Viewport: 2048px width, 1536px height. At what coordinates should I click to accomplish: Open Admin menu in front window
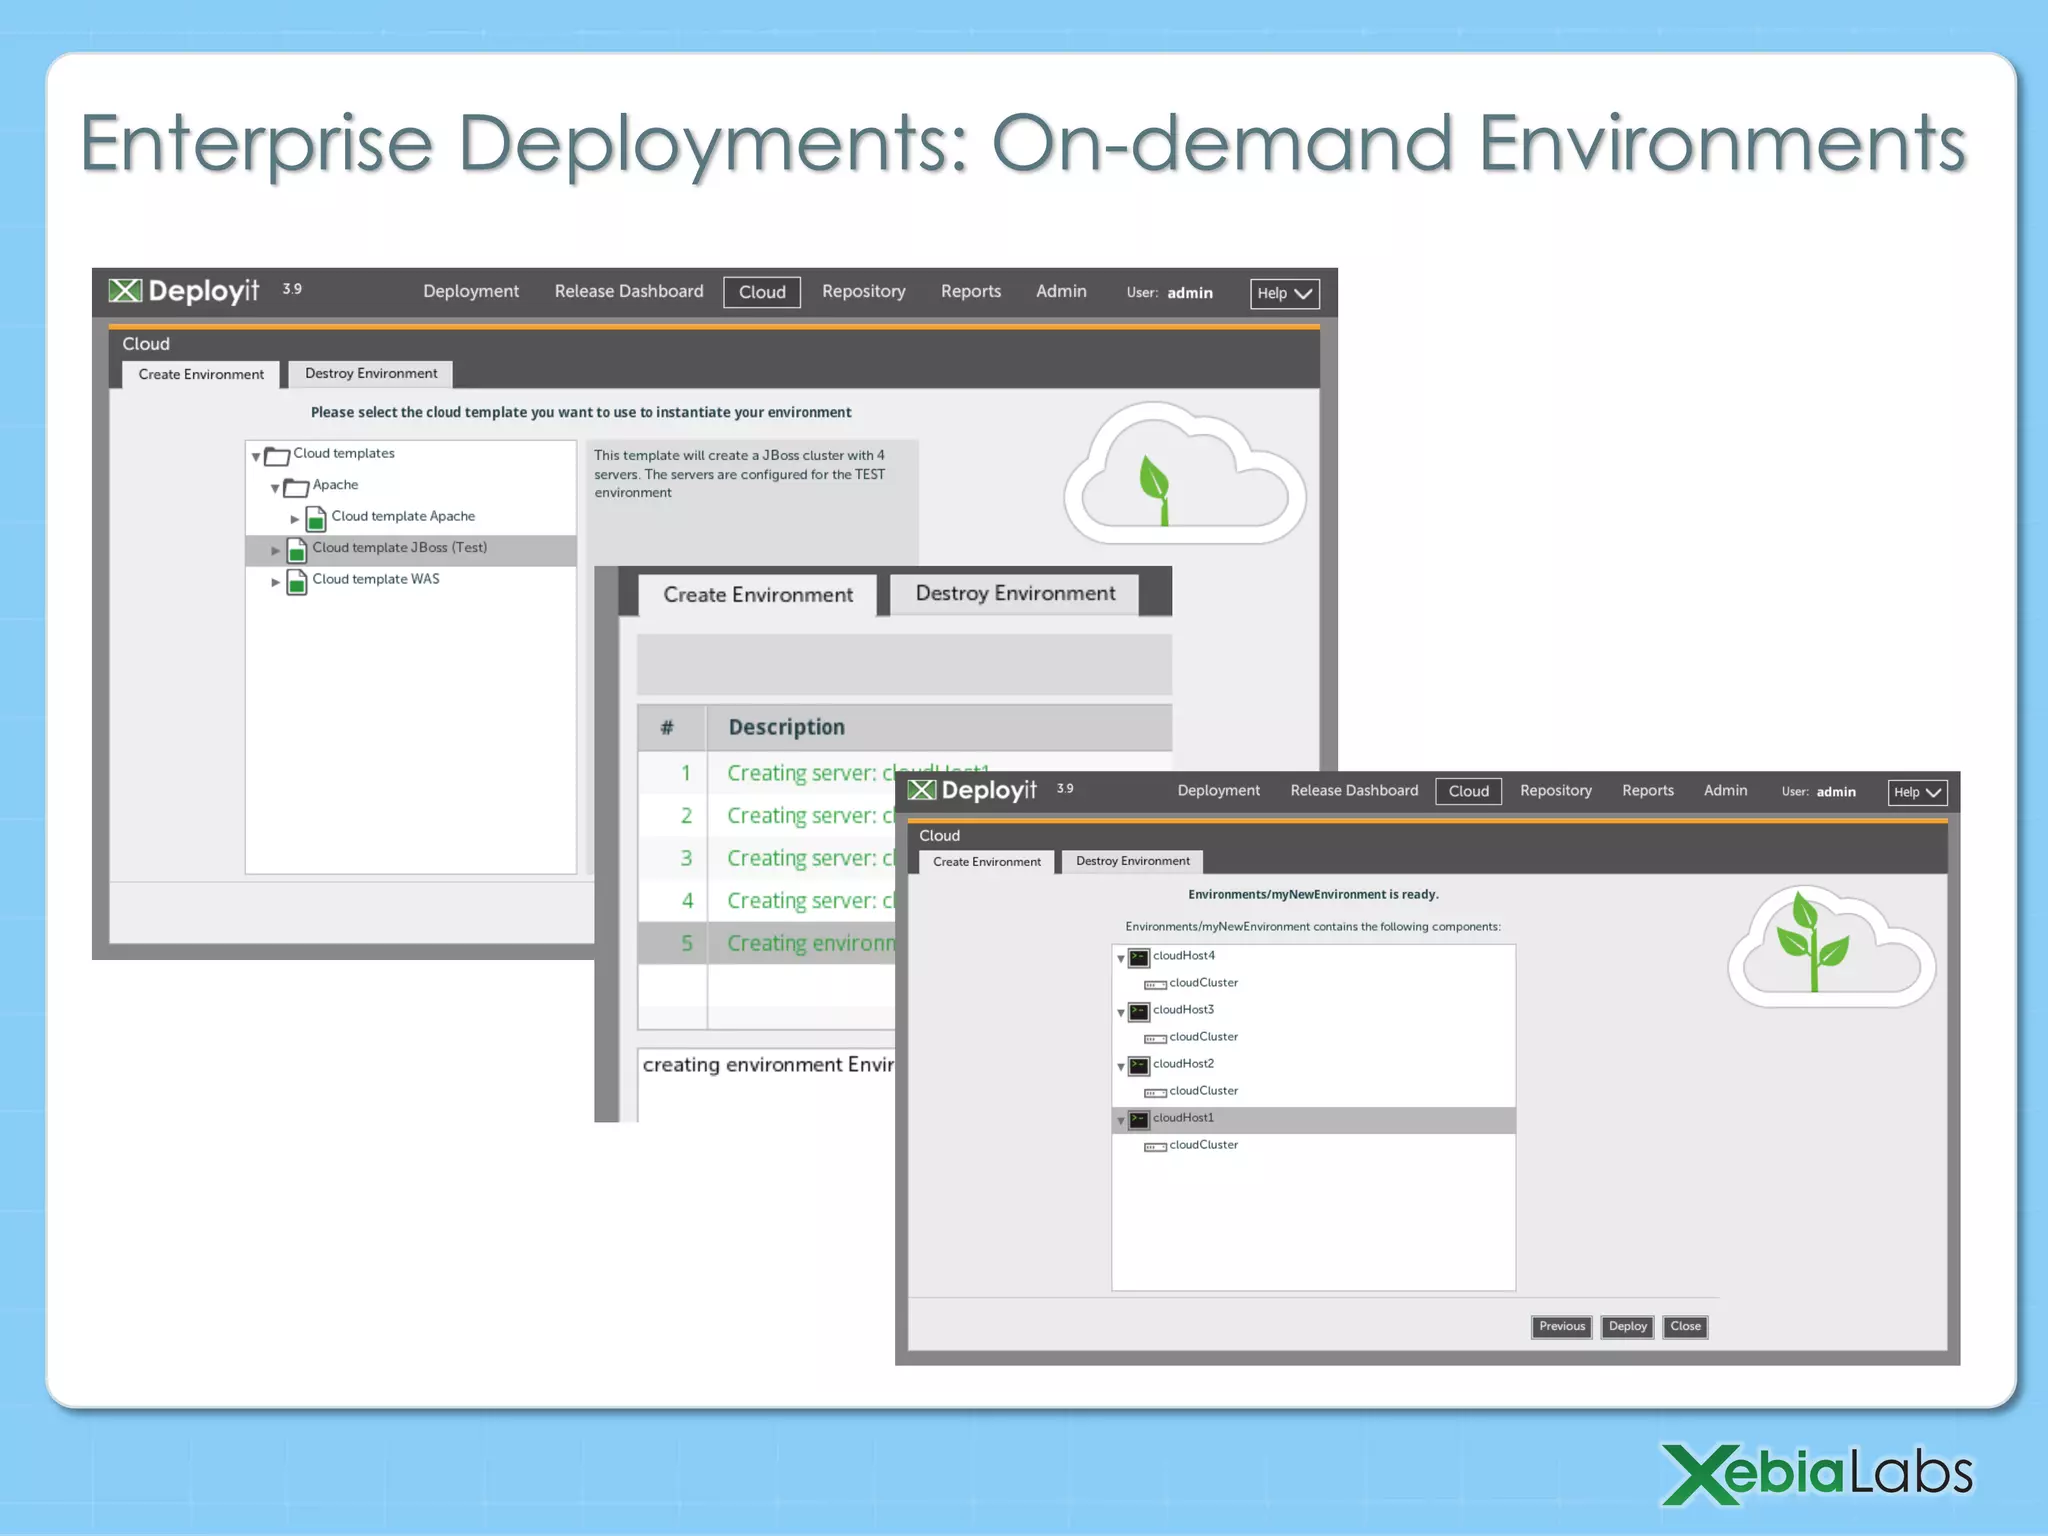click(1726, 790)
